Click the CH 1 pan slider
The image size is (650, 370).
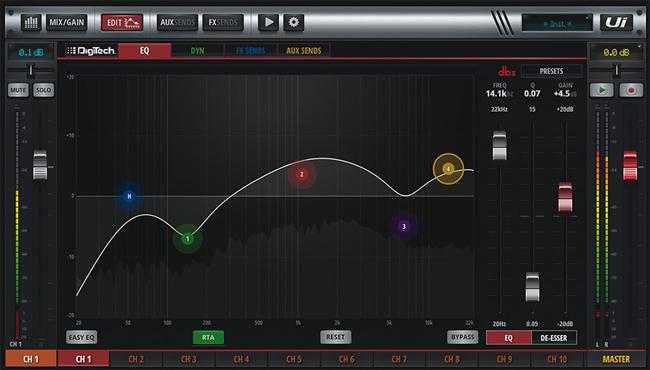tap(31, 70)
